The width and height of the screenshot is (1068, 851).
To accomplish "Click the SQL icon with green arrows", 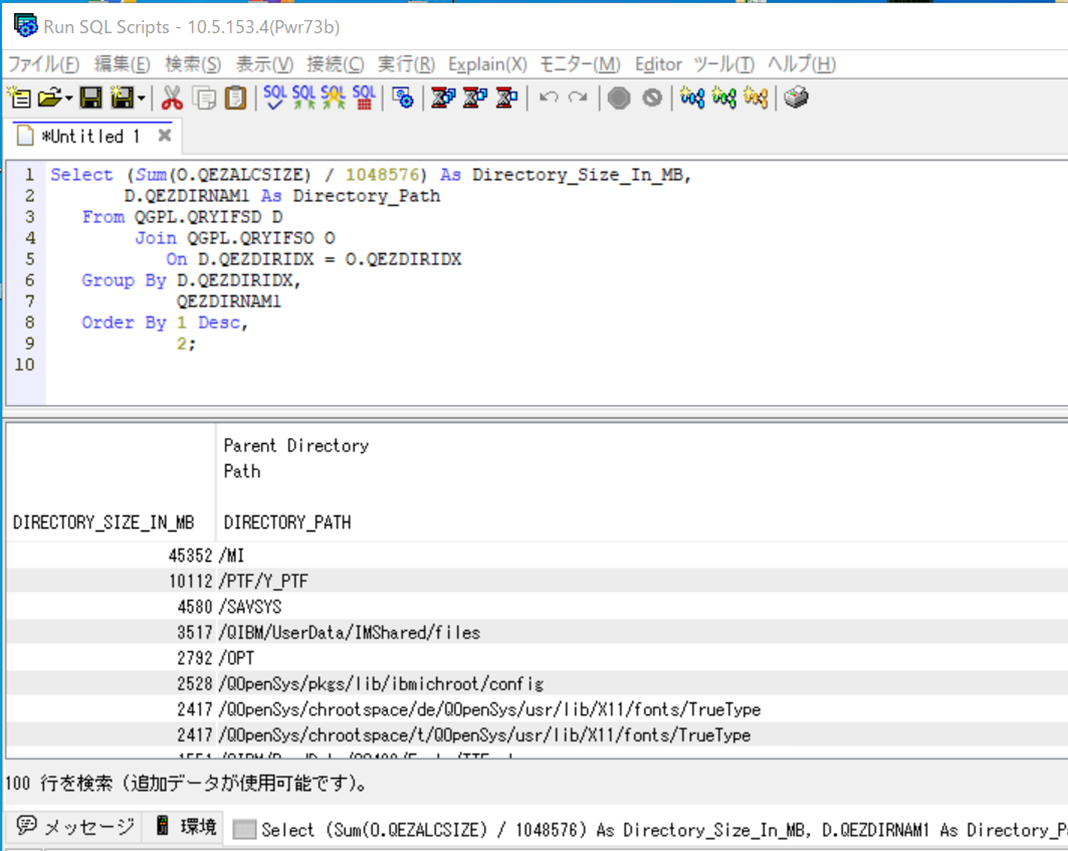I will 304,97.
